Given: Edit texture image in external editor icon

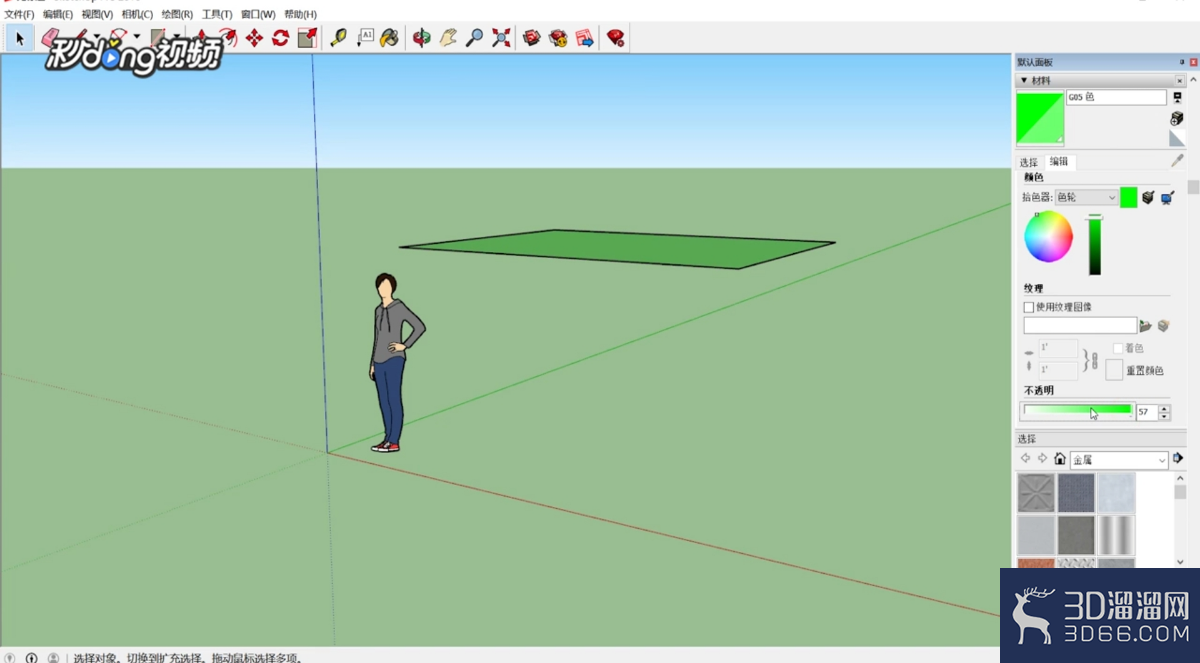Looking at the screenshot, I should 1164,326.
